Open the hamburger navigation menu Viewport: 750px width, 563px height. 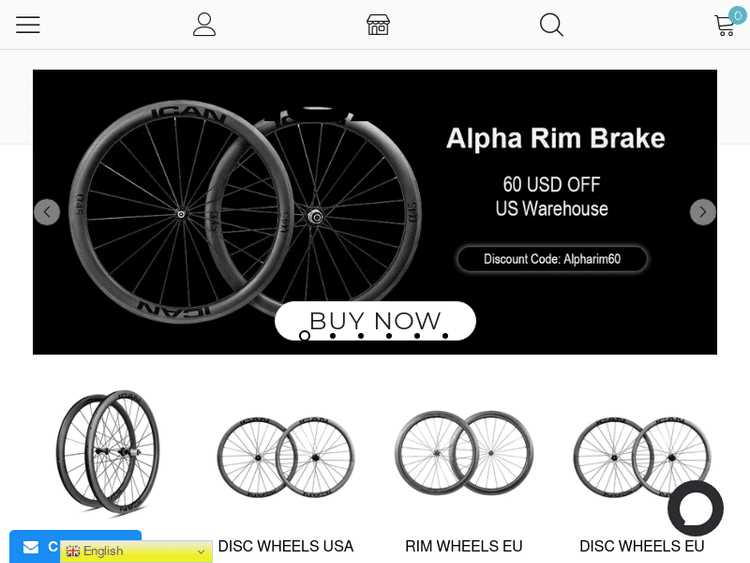28,25
